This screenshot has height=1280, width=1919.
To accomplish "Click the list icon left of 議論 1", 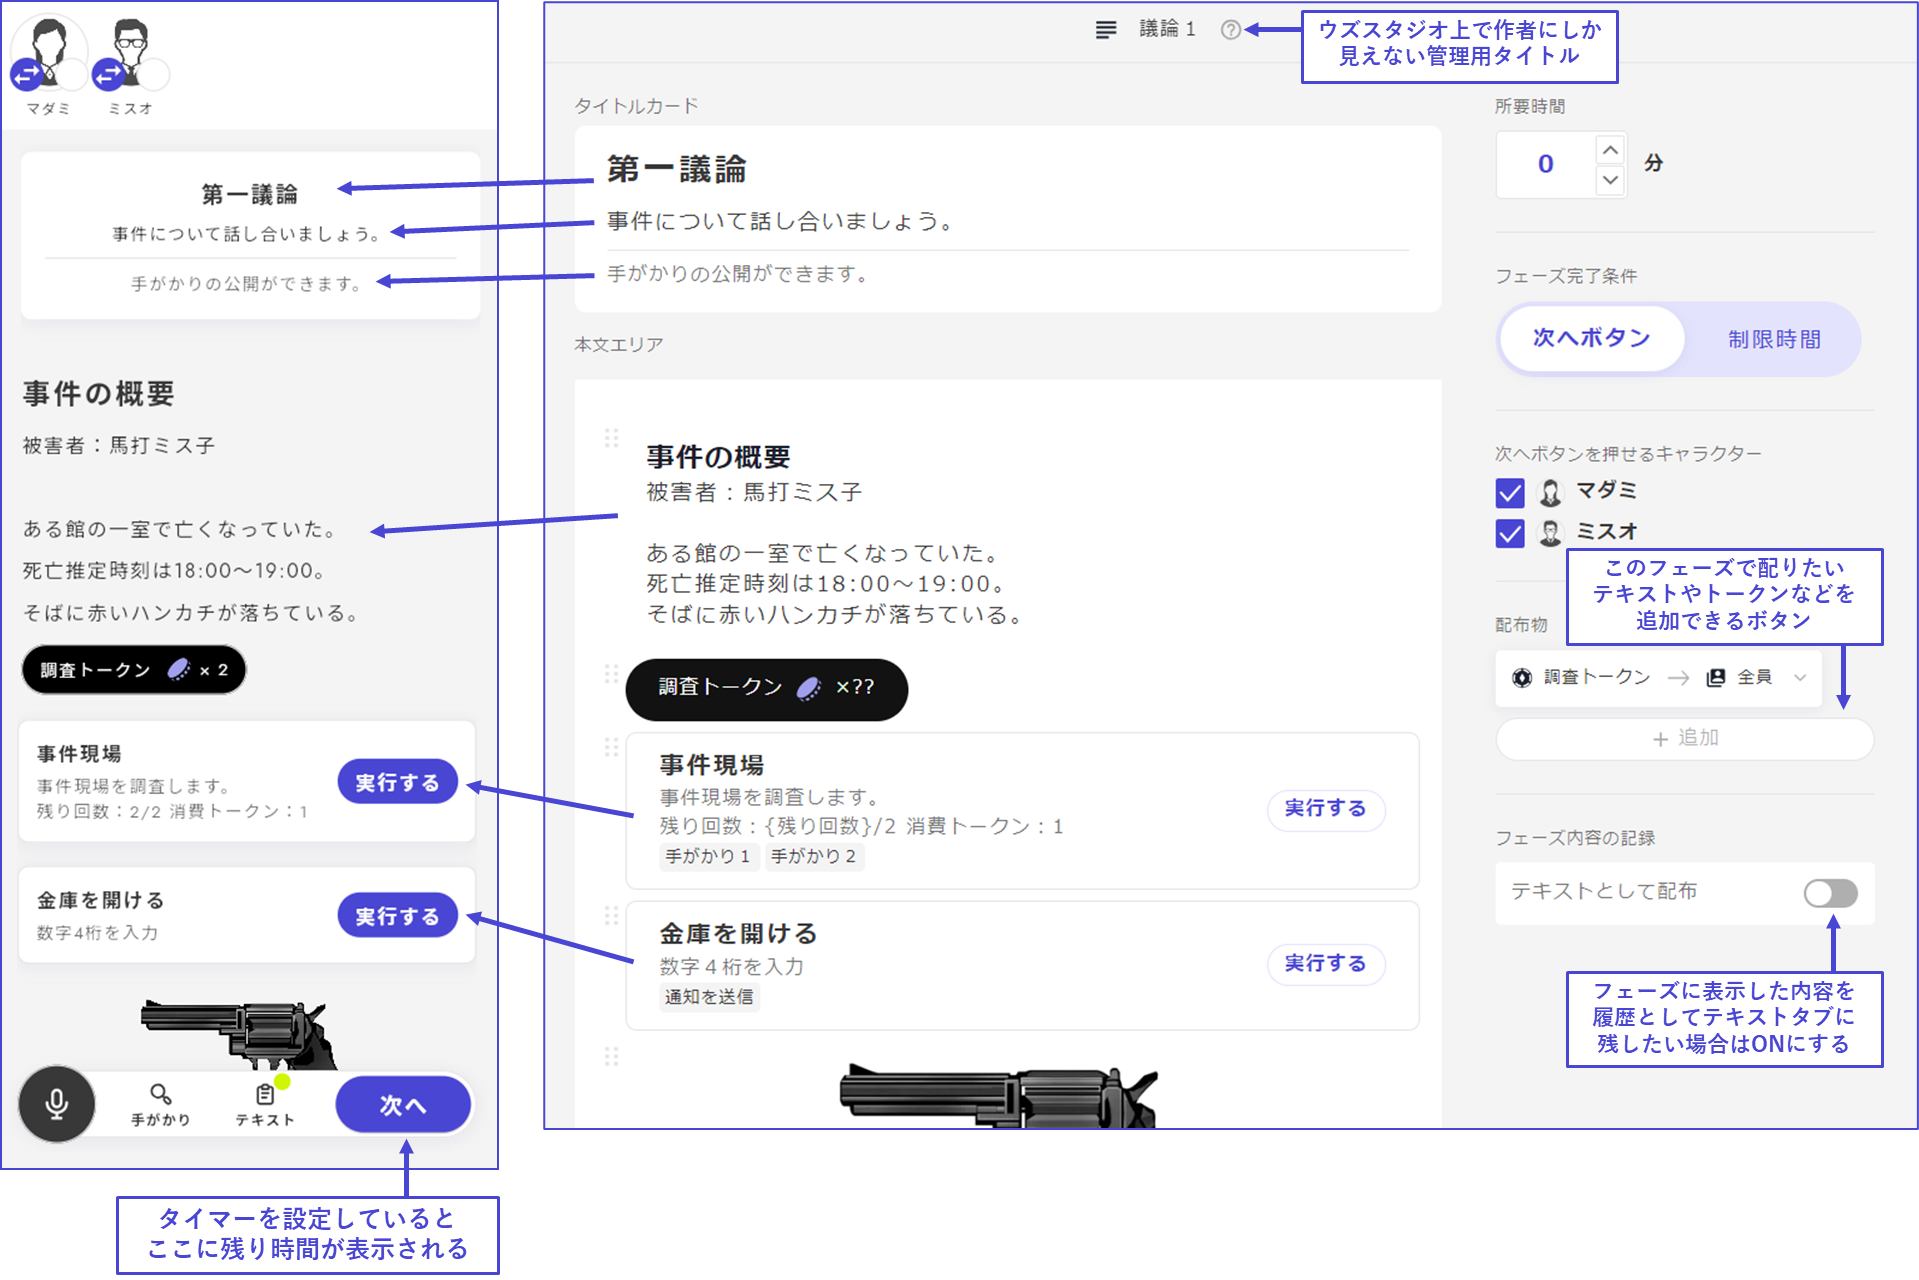I will tap(1105, 30).
